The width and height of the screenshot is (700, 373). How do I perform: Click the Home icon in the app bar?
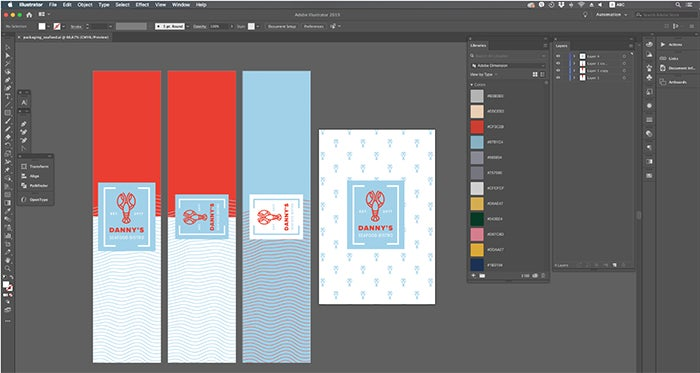[x=29, y=15]
